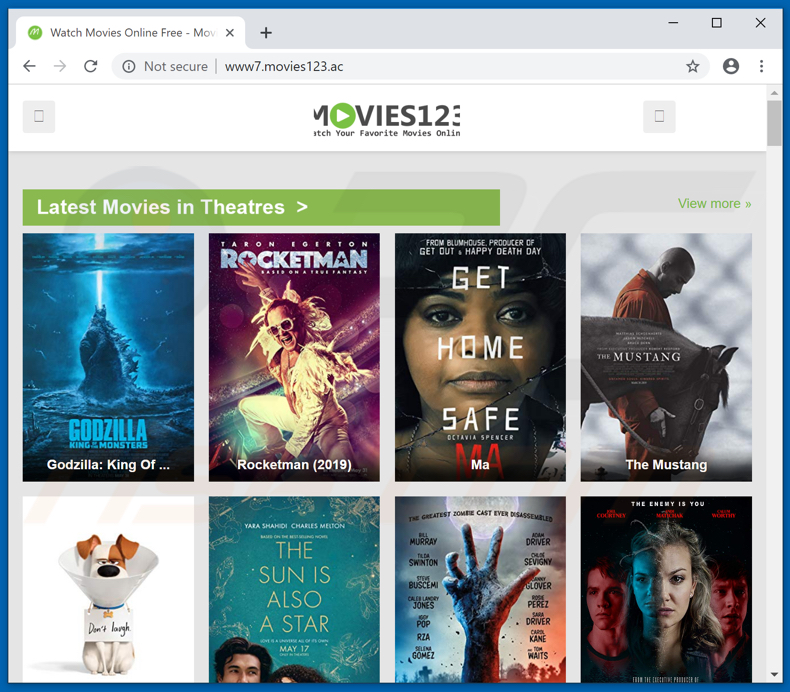
Task: Select the Watch Movies Online Free tab
Action: coord(130,33)
